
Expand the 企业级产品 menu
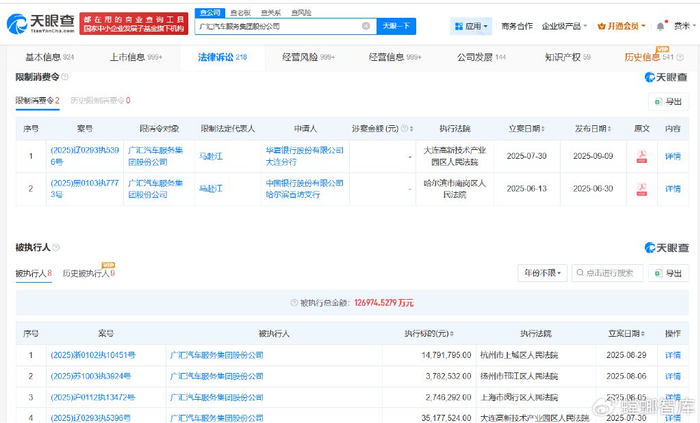564,26
